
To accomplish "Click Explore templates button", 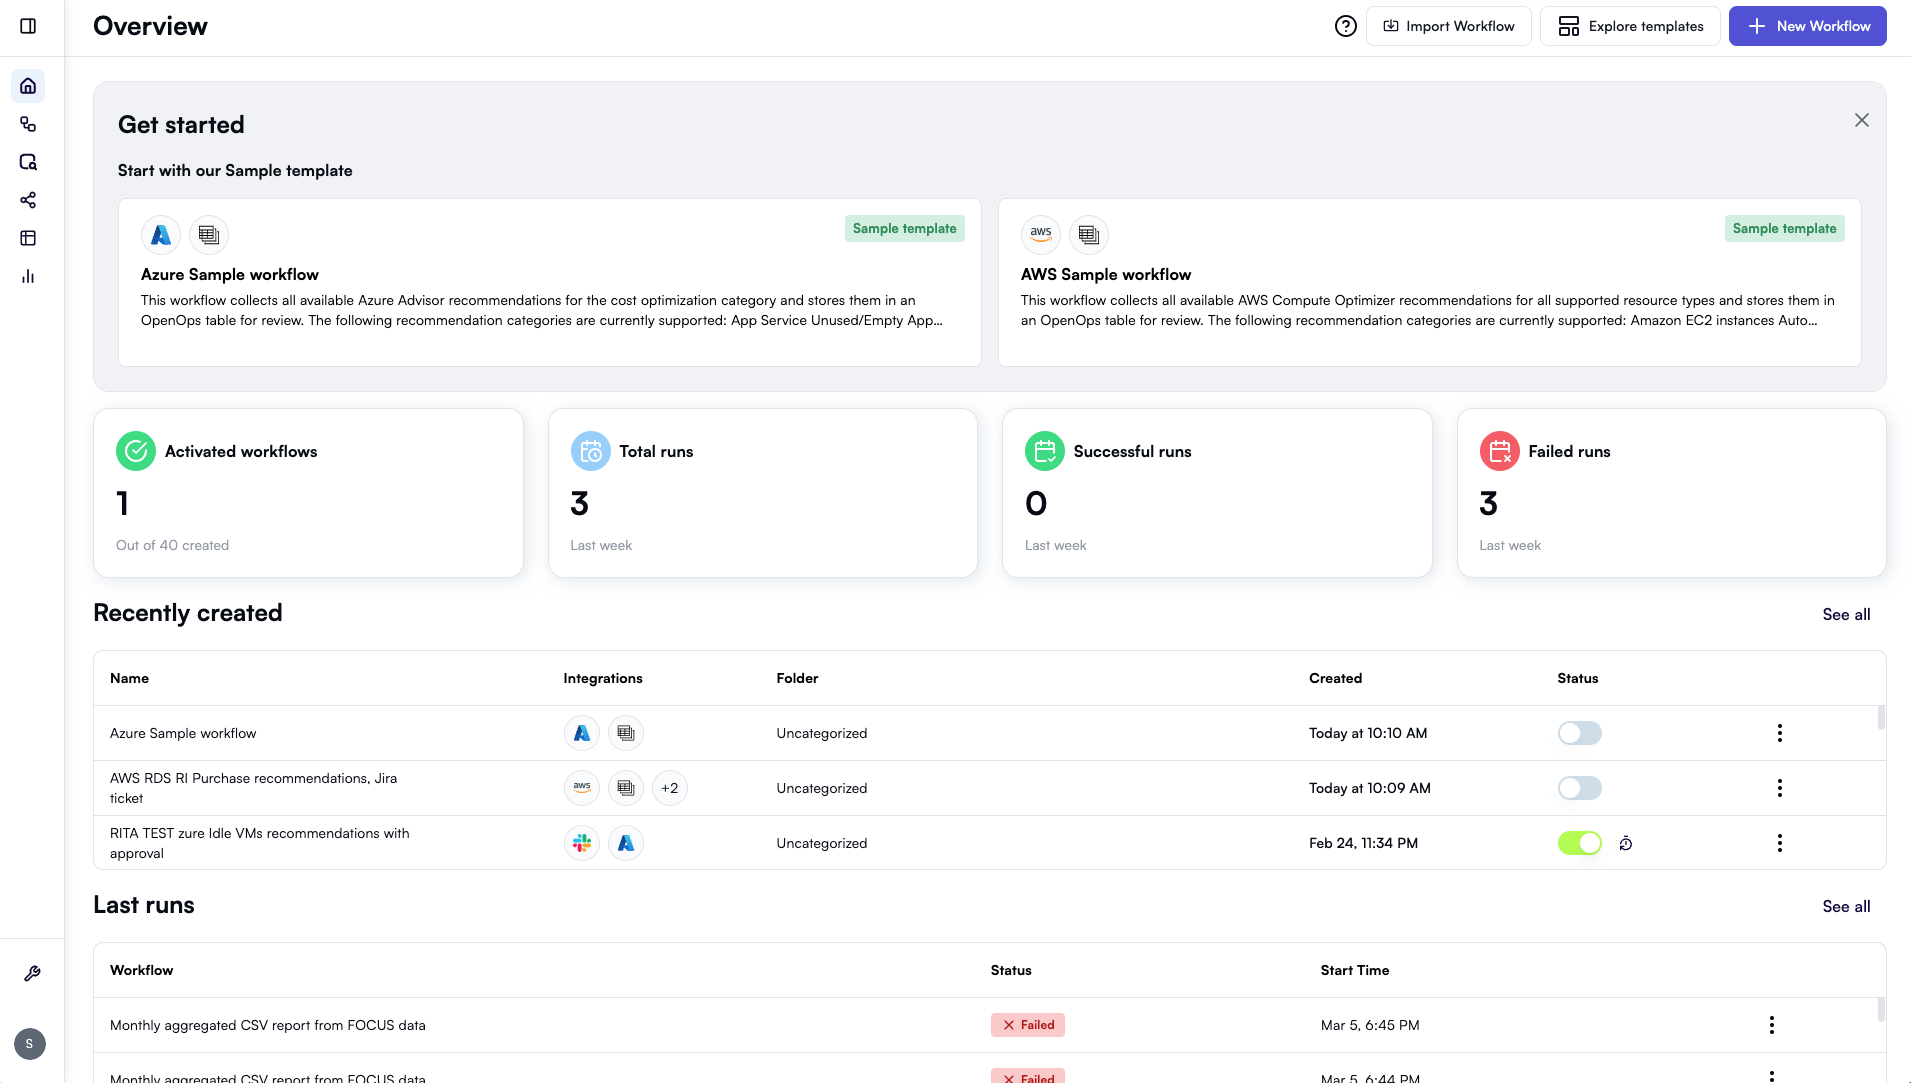I will click(1630, 26).
